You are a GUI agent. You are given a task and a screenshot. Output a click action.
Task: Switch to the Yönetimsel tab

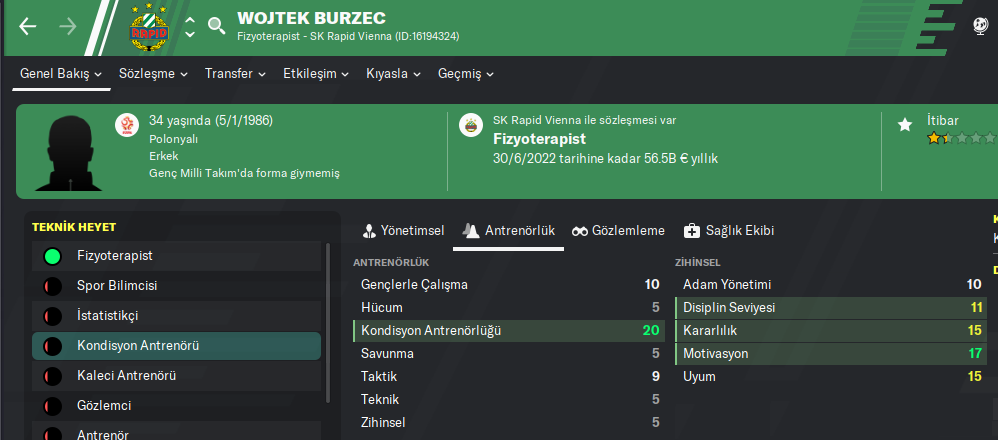403,231
